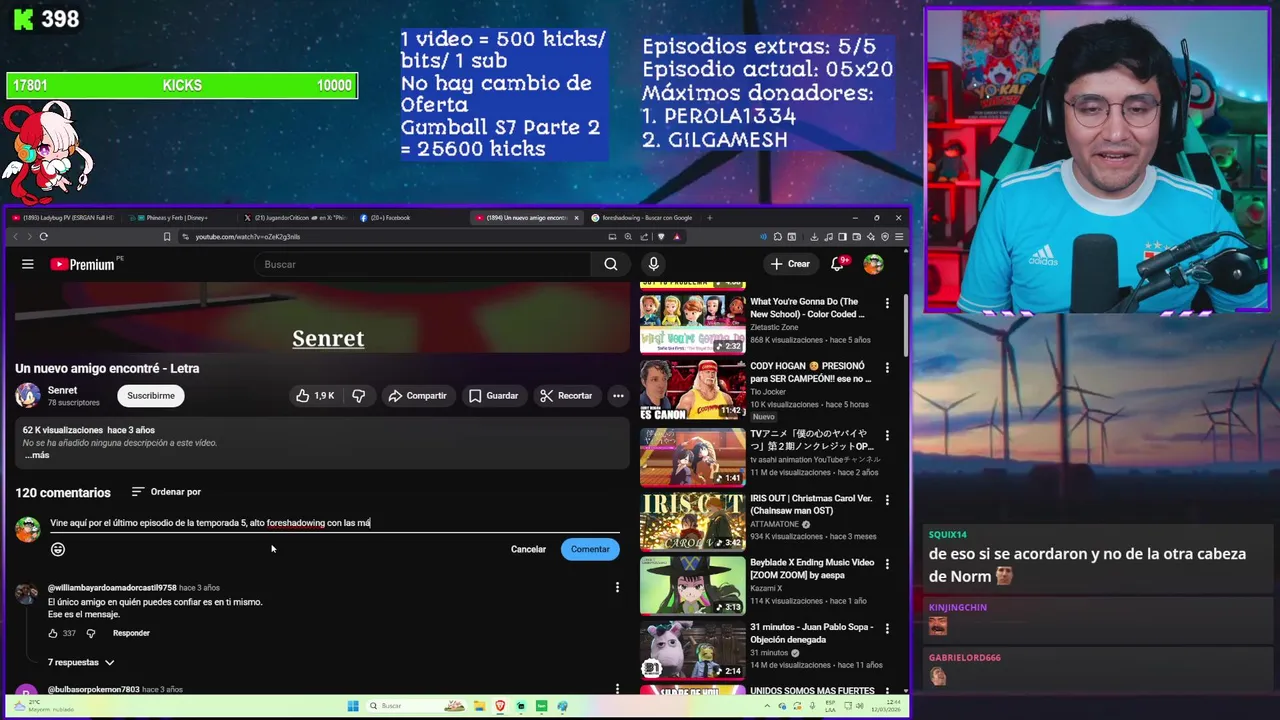Open Windows Start menu
The image size is (1280, 720).
click(x=353, y=706)
